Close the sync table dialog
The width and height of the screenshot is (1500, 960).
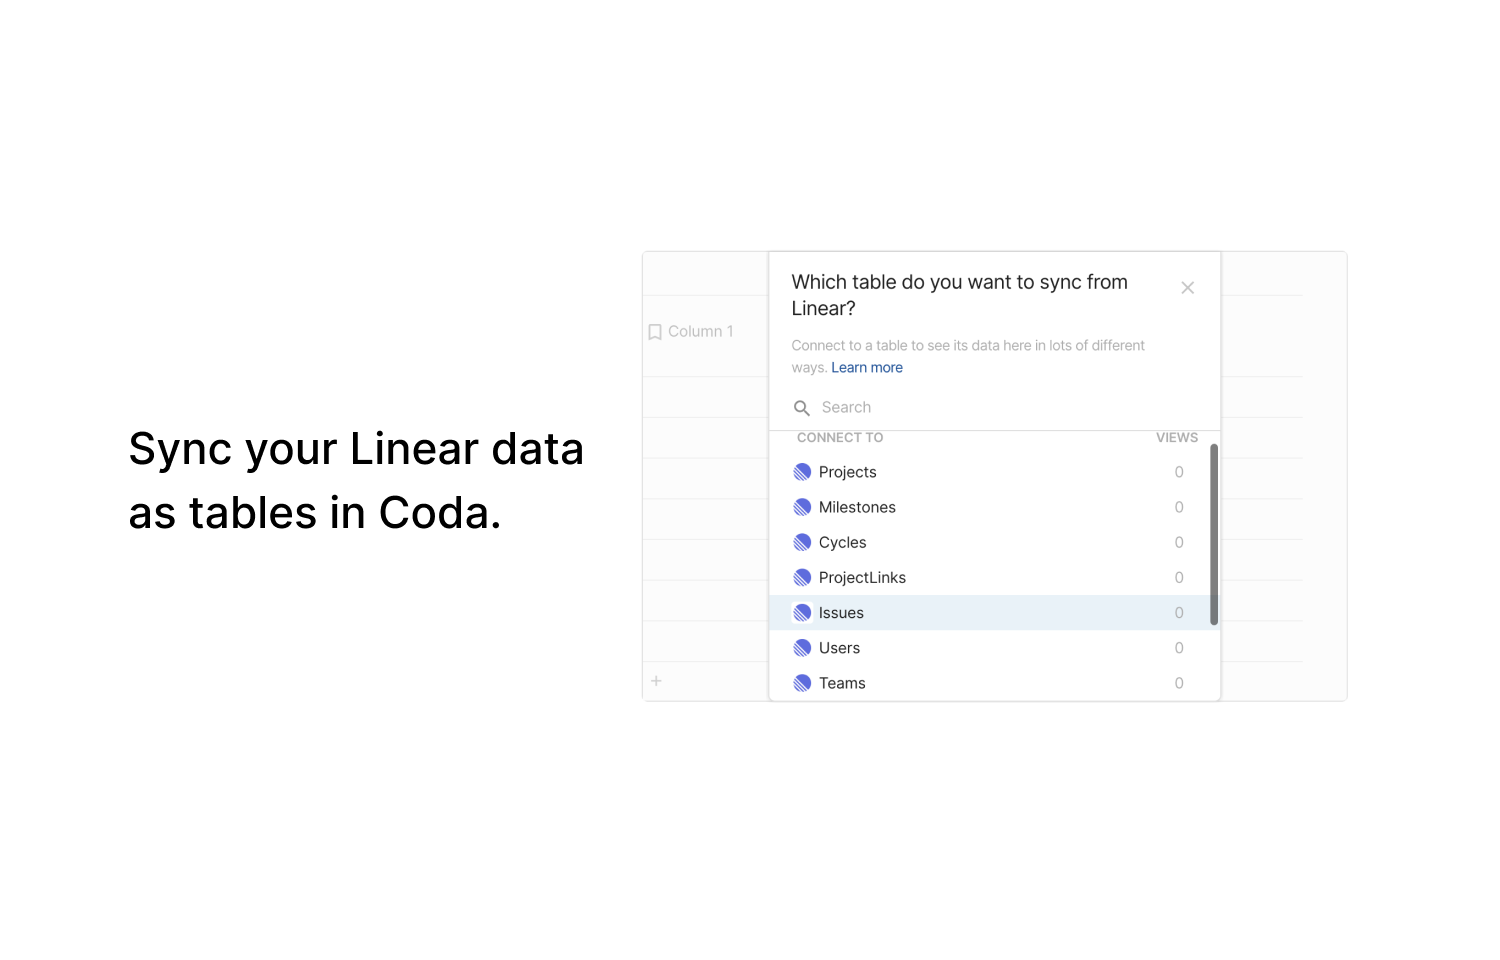pos(1188,288)
